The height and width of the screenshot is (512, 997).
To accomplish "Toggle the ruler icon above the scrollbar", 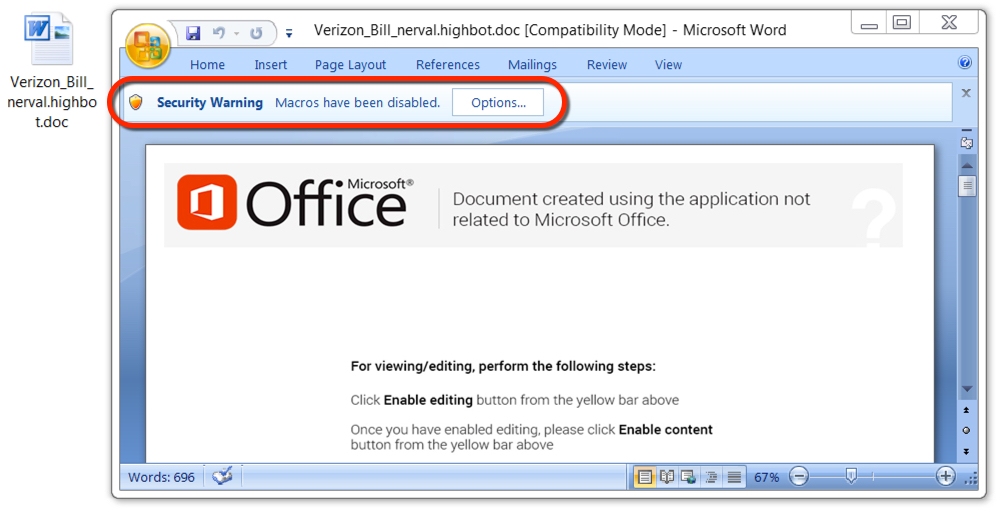I will pyautogui.click(x=966, y=143).
